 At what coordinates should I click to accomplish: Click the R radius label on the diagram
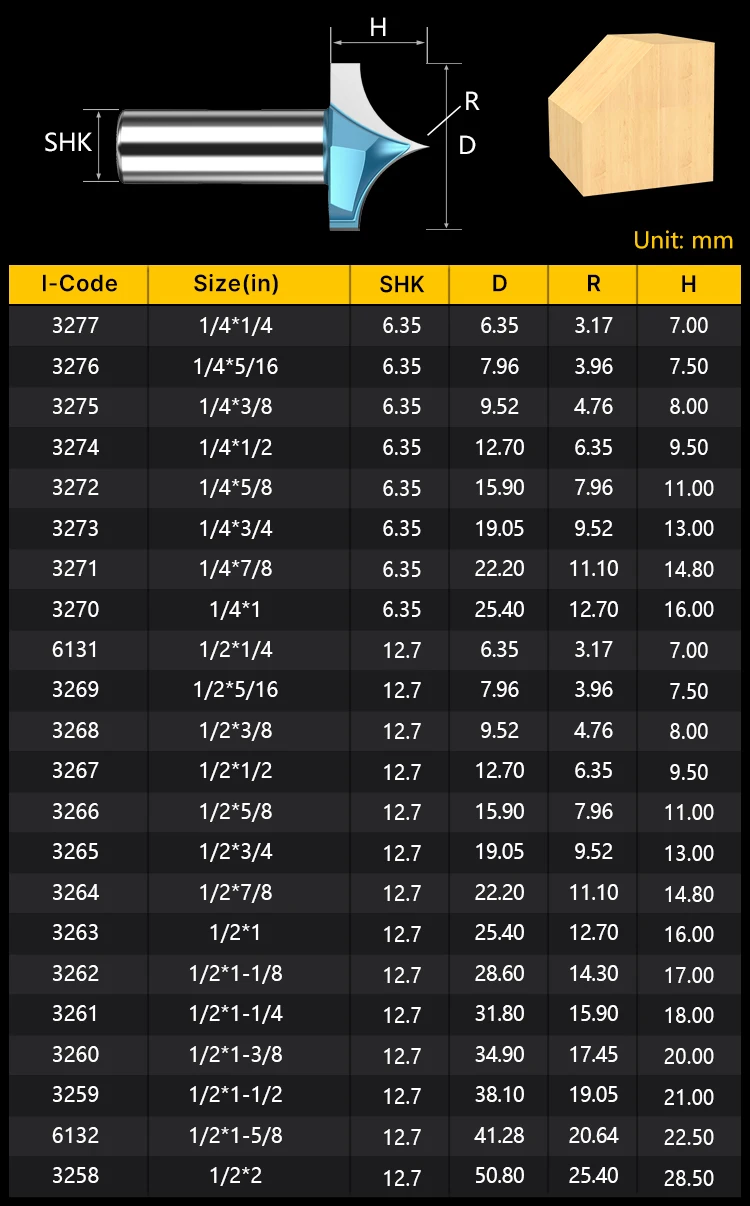pyautogui.click(x=472, y=102)
